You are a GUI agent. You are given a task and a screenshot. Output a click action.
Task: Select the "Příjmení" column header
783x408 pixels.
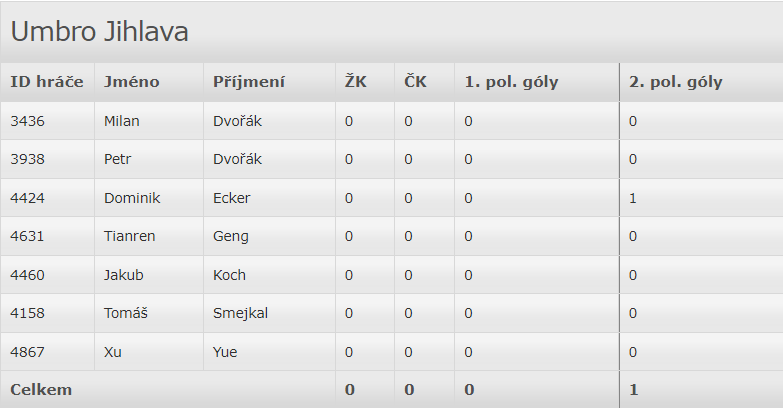click(249, 82)
